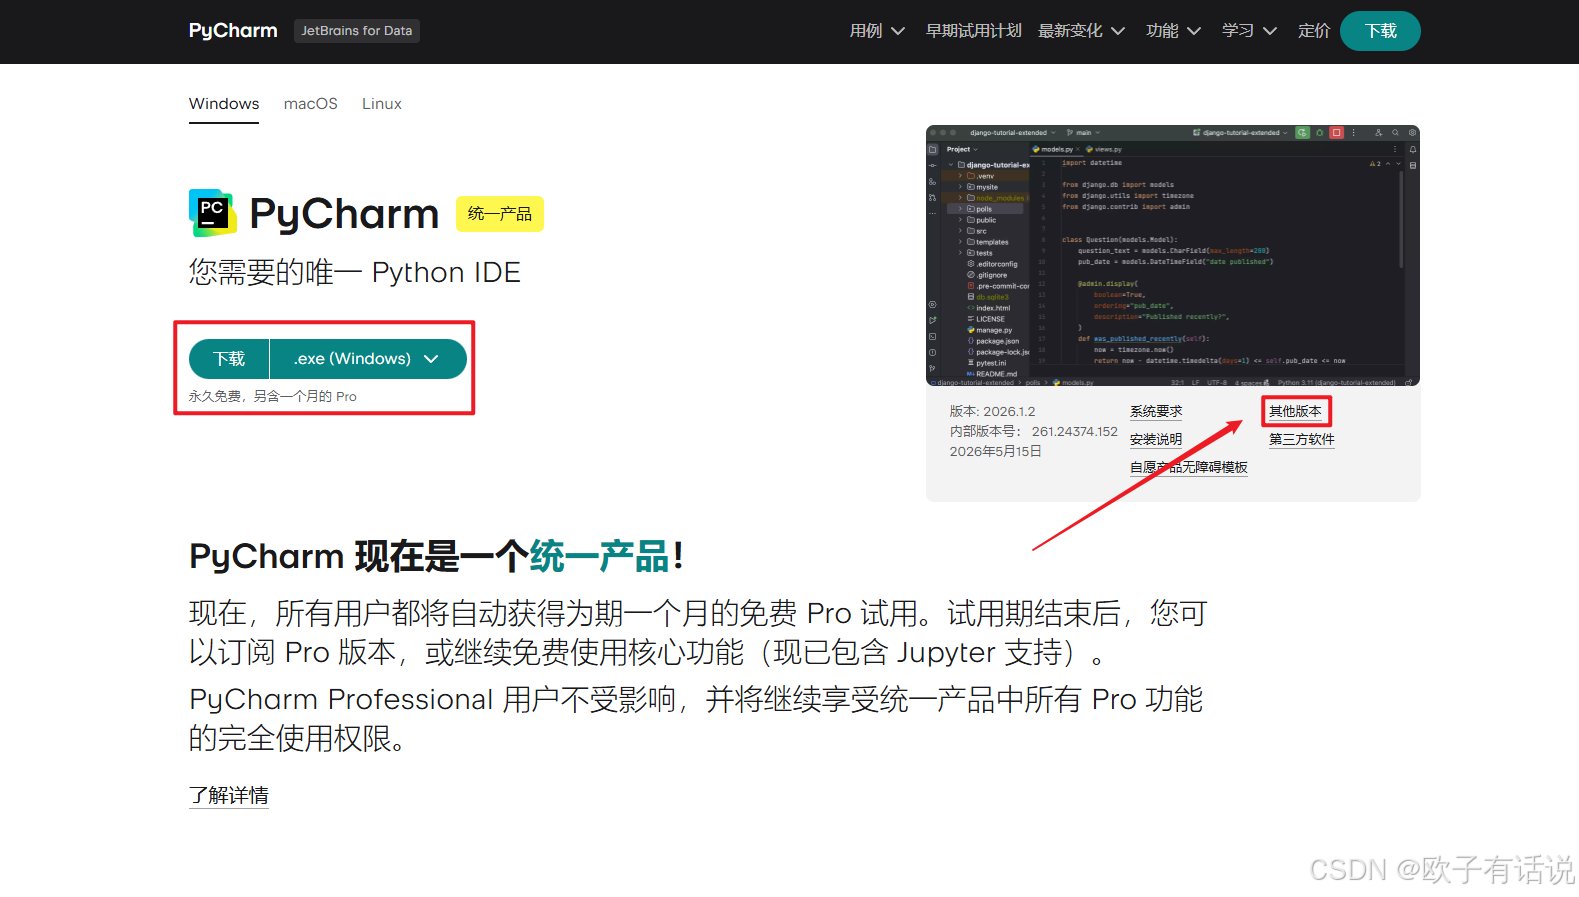Open the .exe (Windows) installer type dropdown
1579x897 pixels.
[368, 359]
